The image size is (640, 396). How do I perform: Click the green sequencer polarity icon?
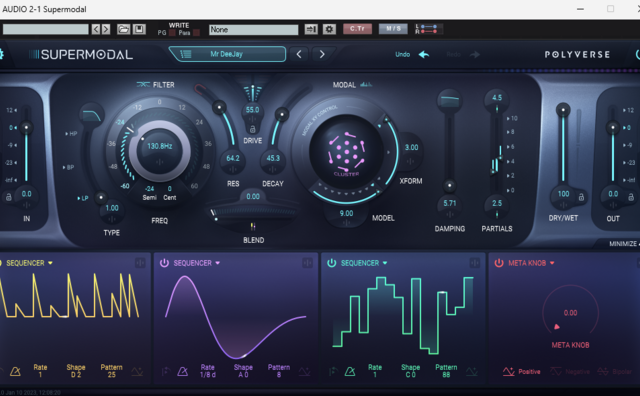[x=472, y=372]
